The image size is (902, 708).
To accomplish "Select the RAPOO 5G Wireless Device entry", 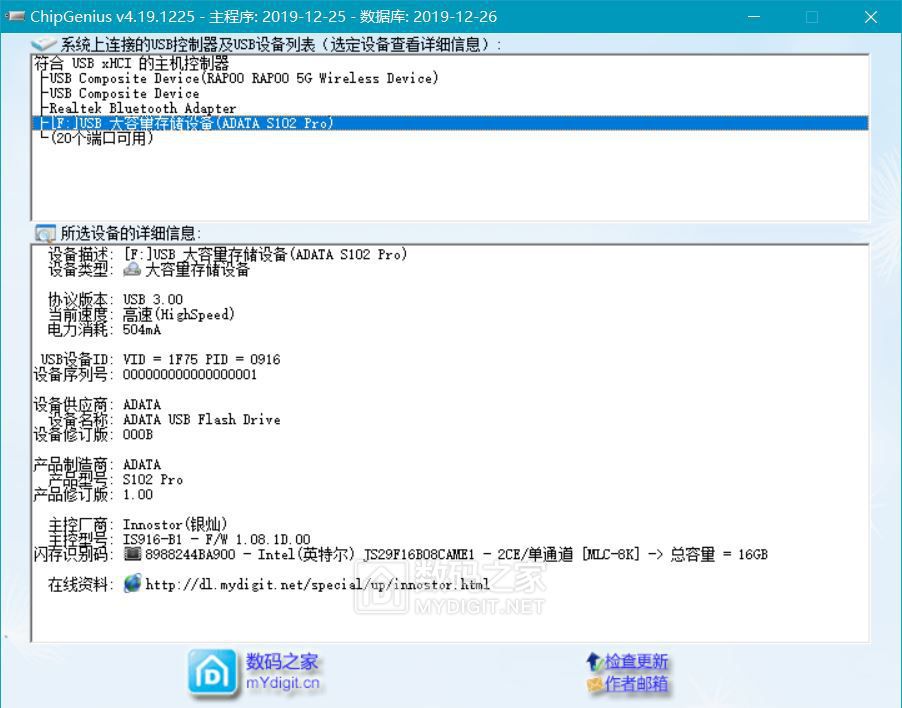I will pos(244,78).
